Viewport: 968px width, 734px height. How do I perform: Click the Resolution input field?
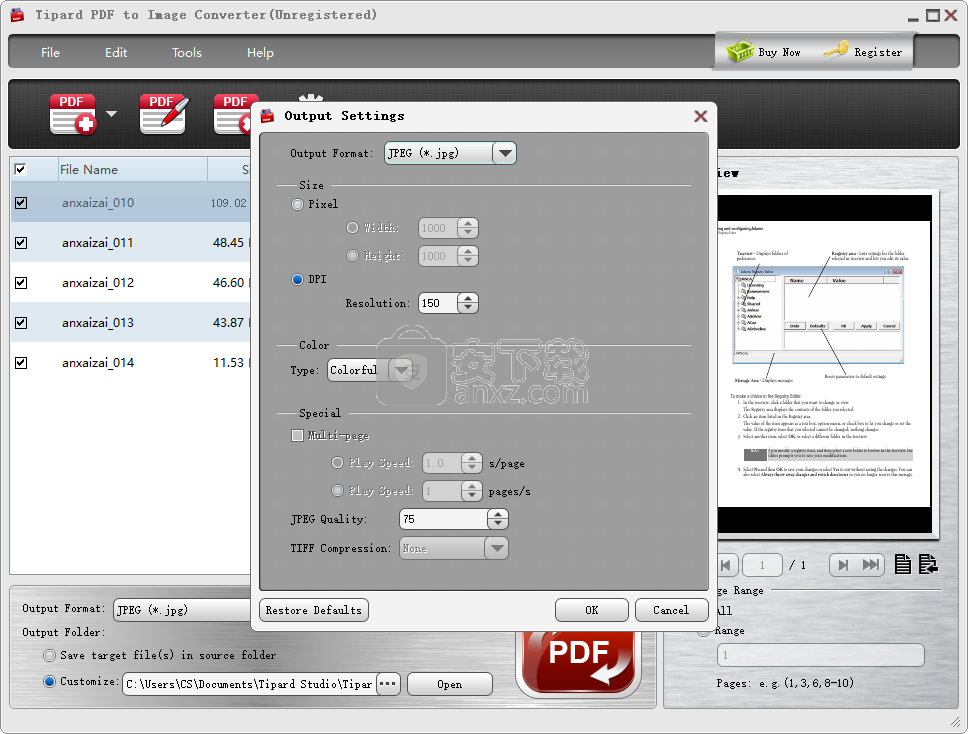pyautogui.click(x=438, y=303)
